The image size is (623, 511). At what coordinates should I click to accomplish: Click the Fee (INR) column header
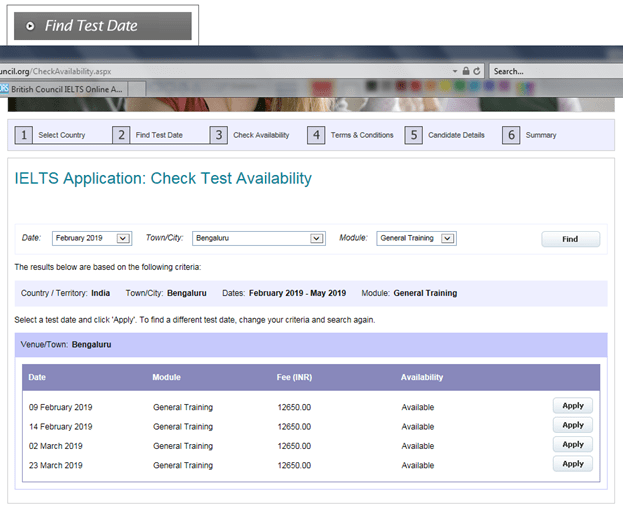[x=294, y=377]
